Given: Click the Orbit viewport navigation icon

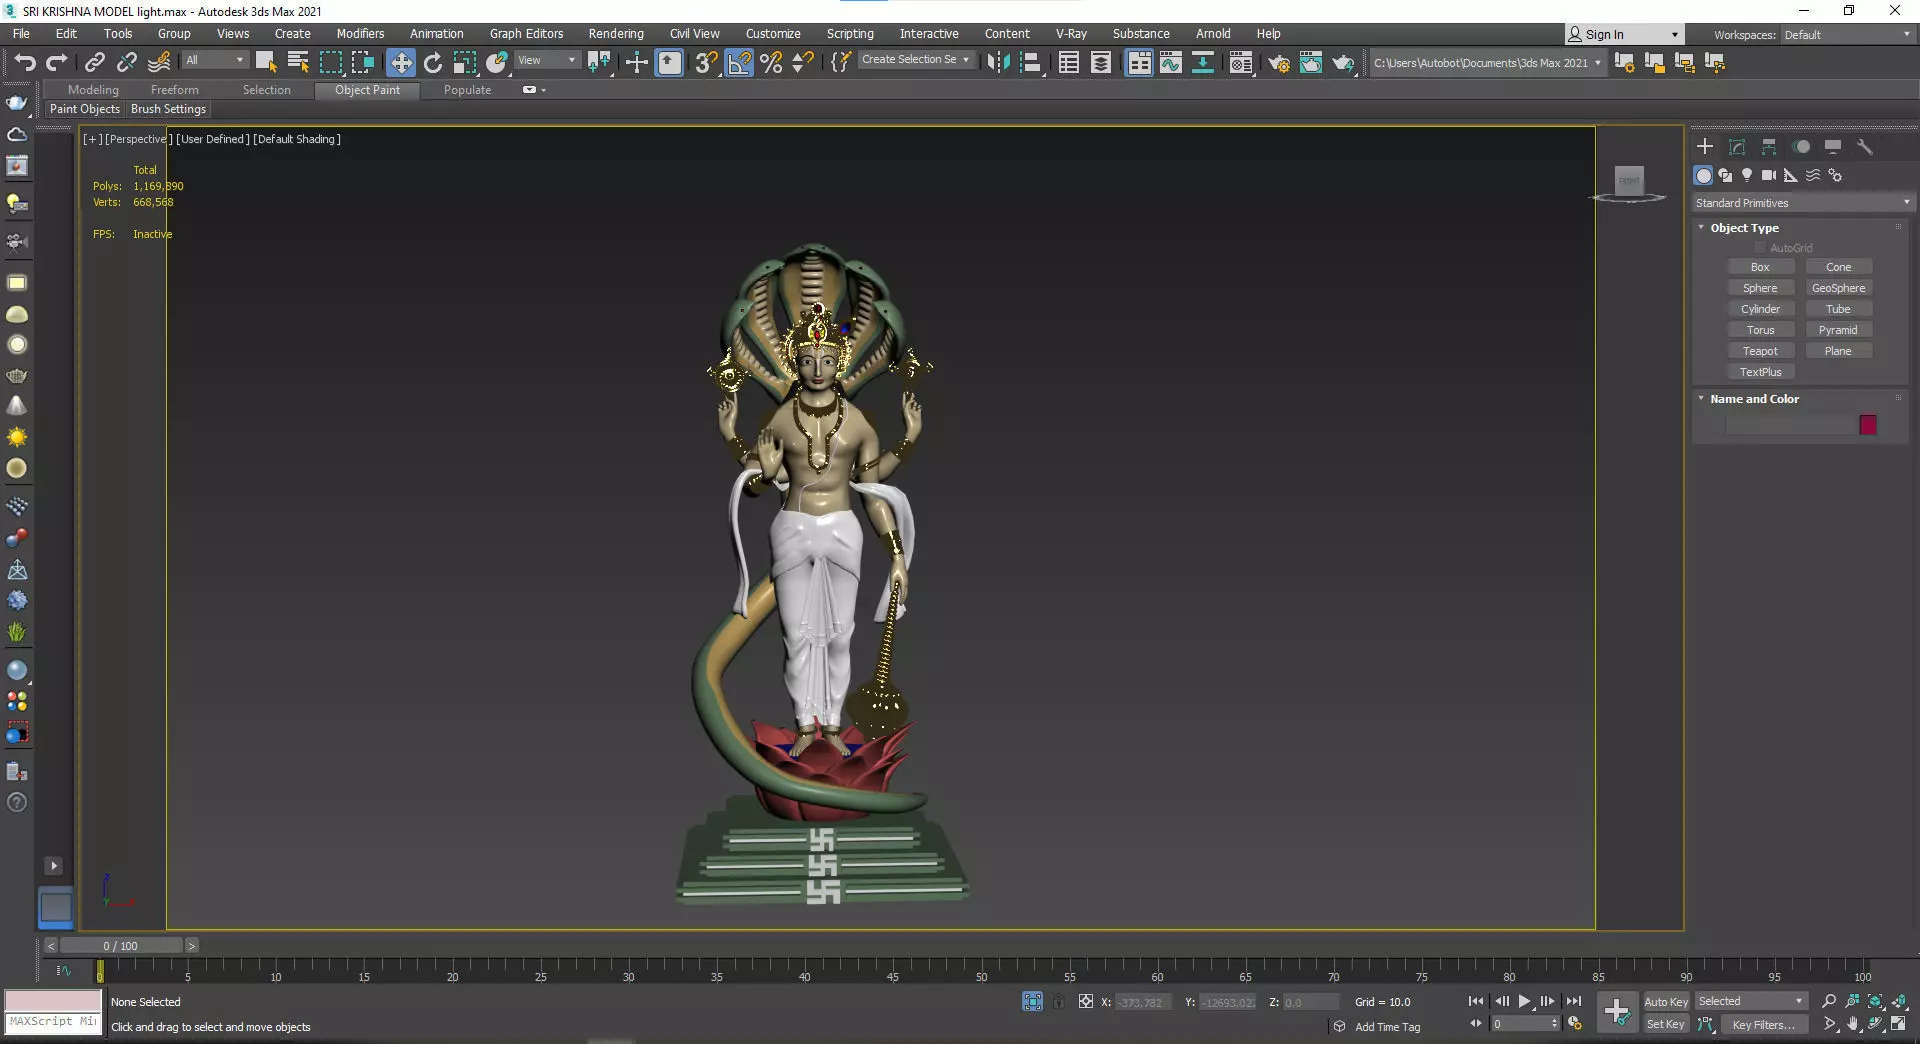Looking at the screenshot, I should click(x=1875, y=1024).
